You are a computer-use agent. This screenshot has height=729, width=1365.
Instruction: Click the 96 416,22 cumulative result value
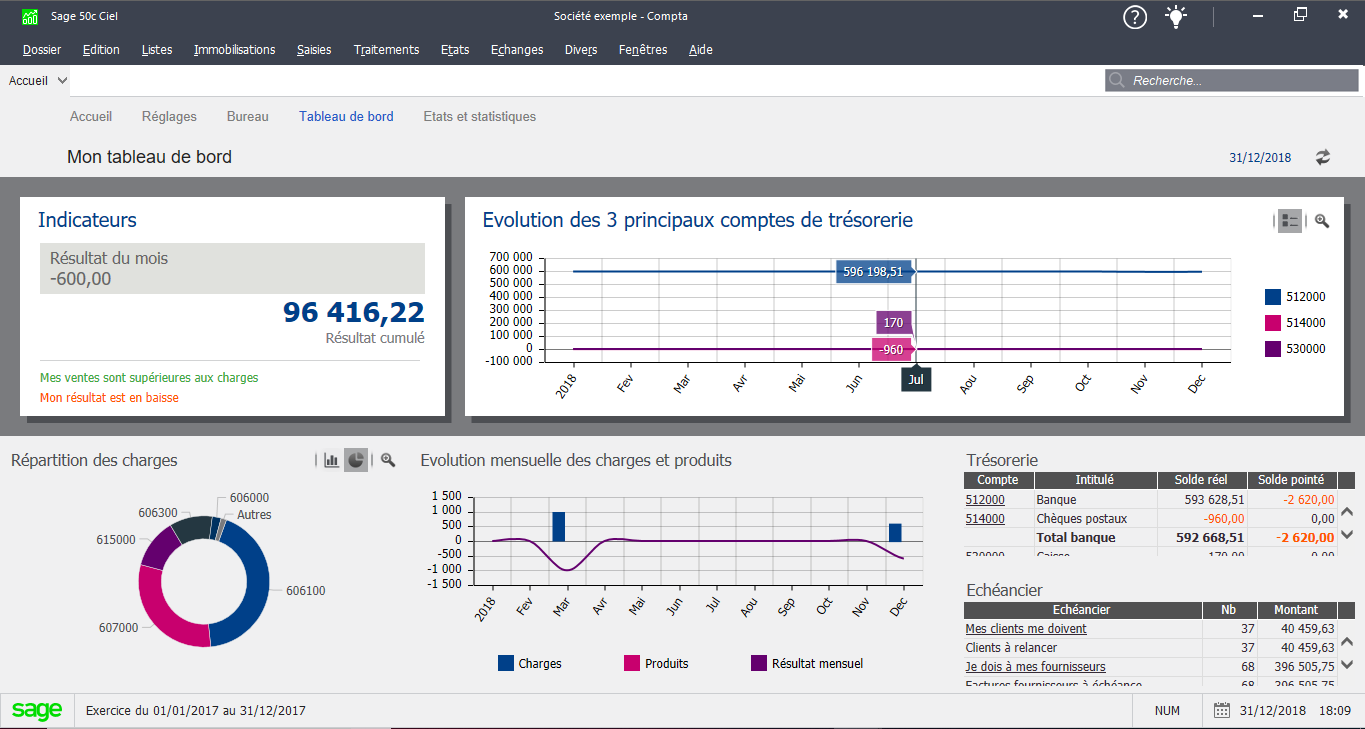point(354,312)
